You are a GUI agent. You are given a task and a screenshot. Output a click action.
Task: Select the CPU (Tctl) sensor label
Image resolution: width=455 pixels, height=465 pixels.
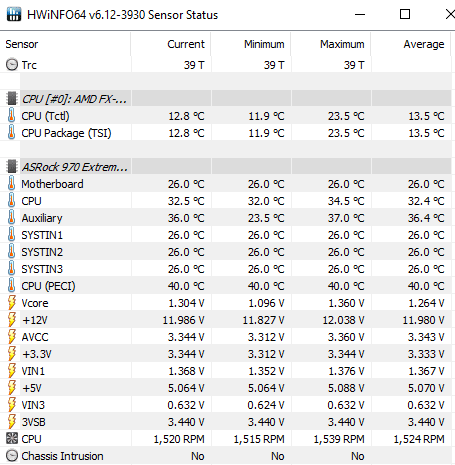(x=45, y=116)
